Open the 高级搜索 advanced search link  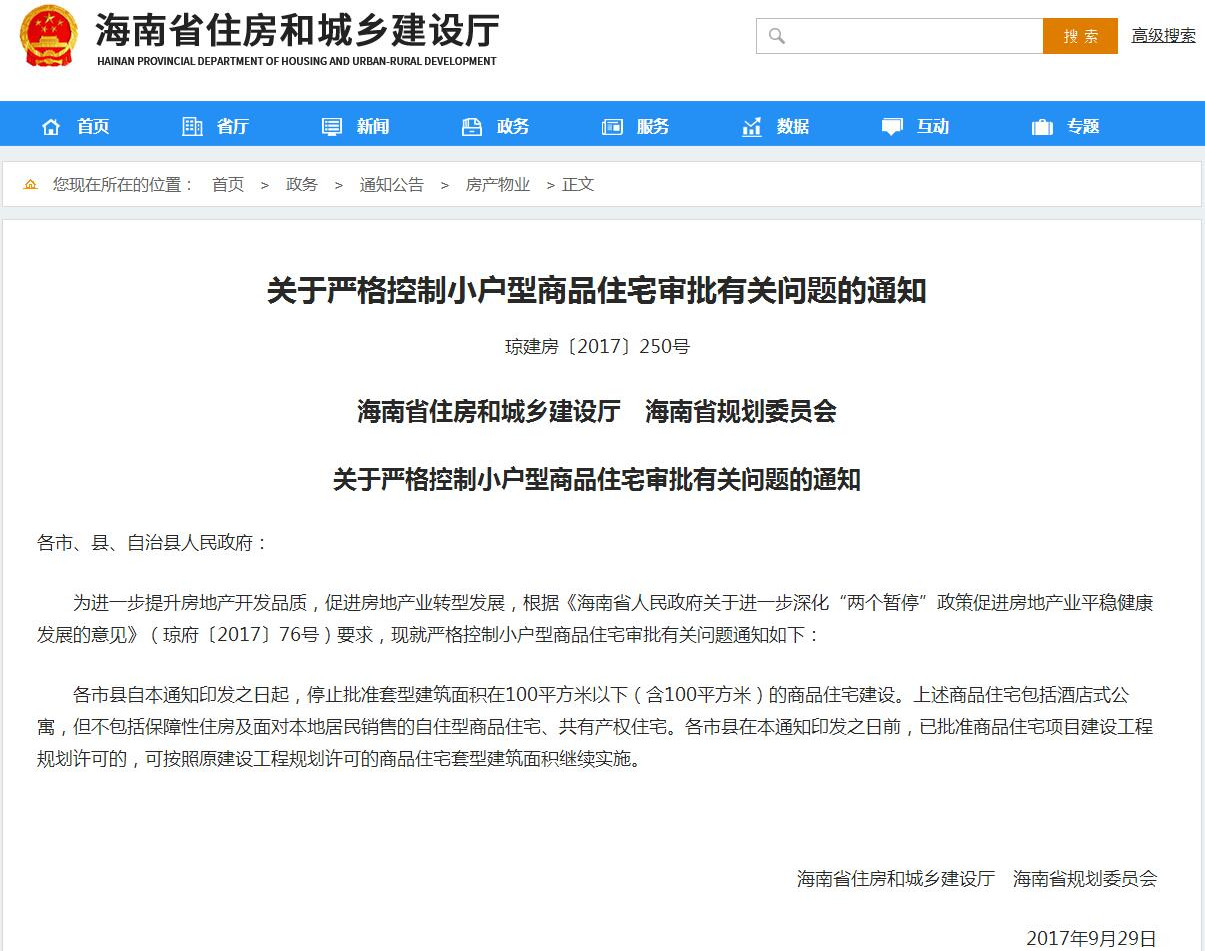[1163, 36]
